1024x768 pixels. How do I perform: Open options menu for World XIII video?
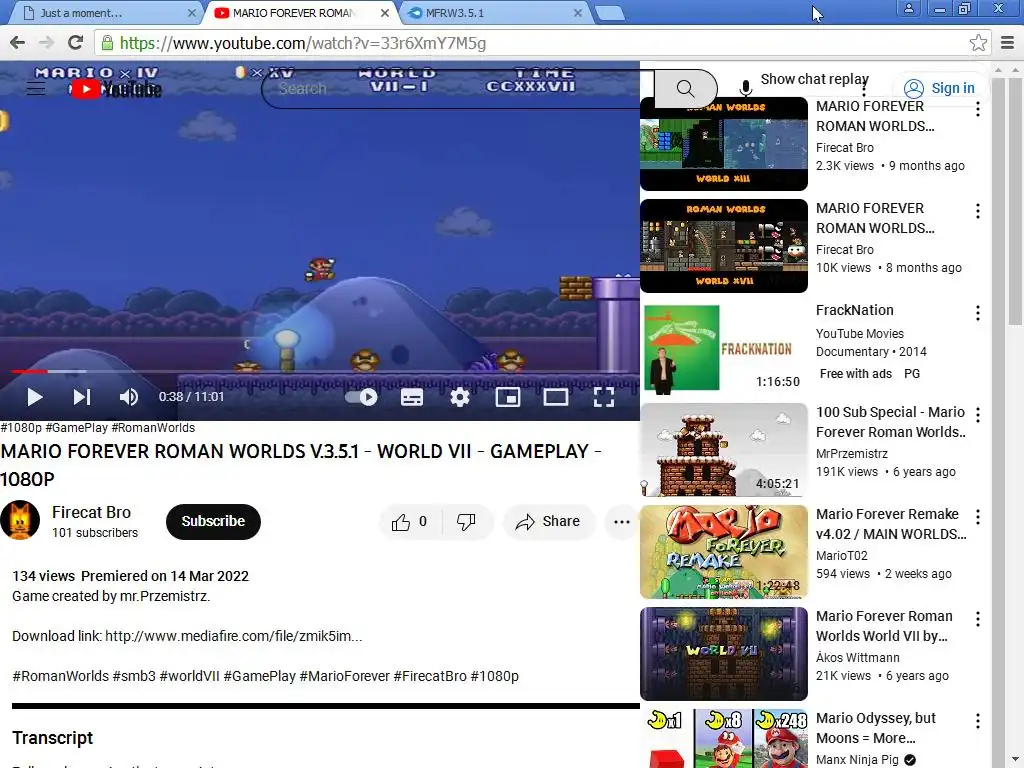978,109
